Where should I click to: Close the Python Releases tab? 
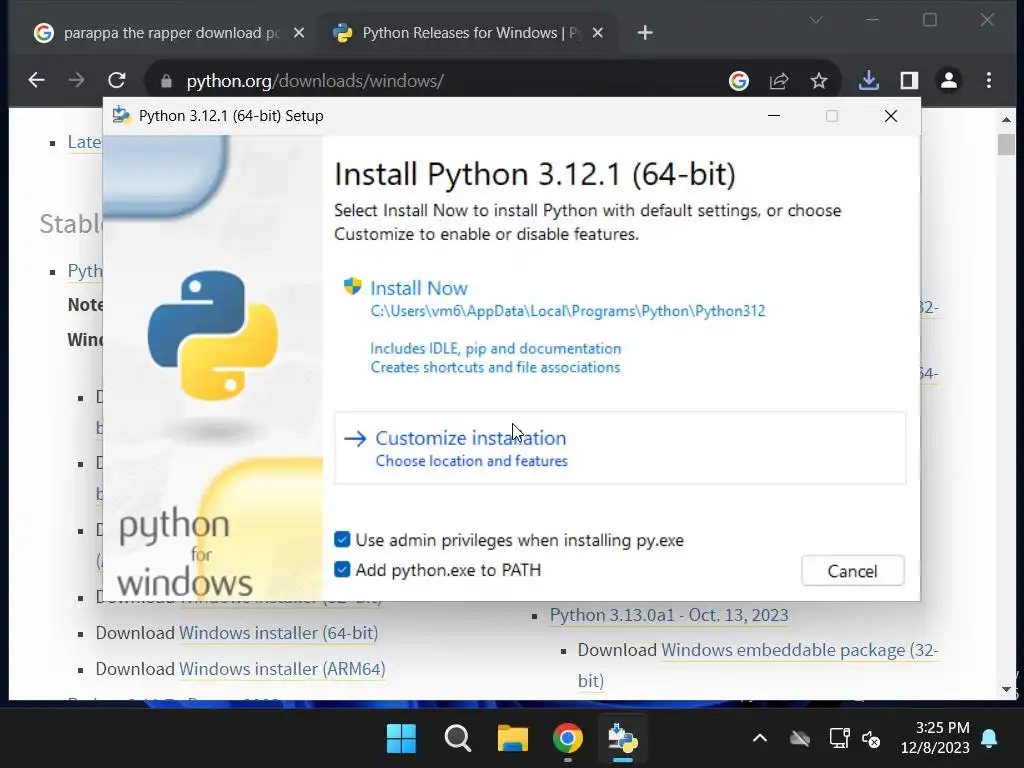click(x=598, y=33)
